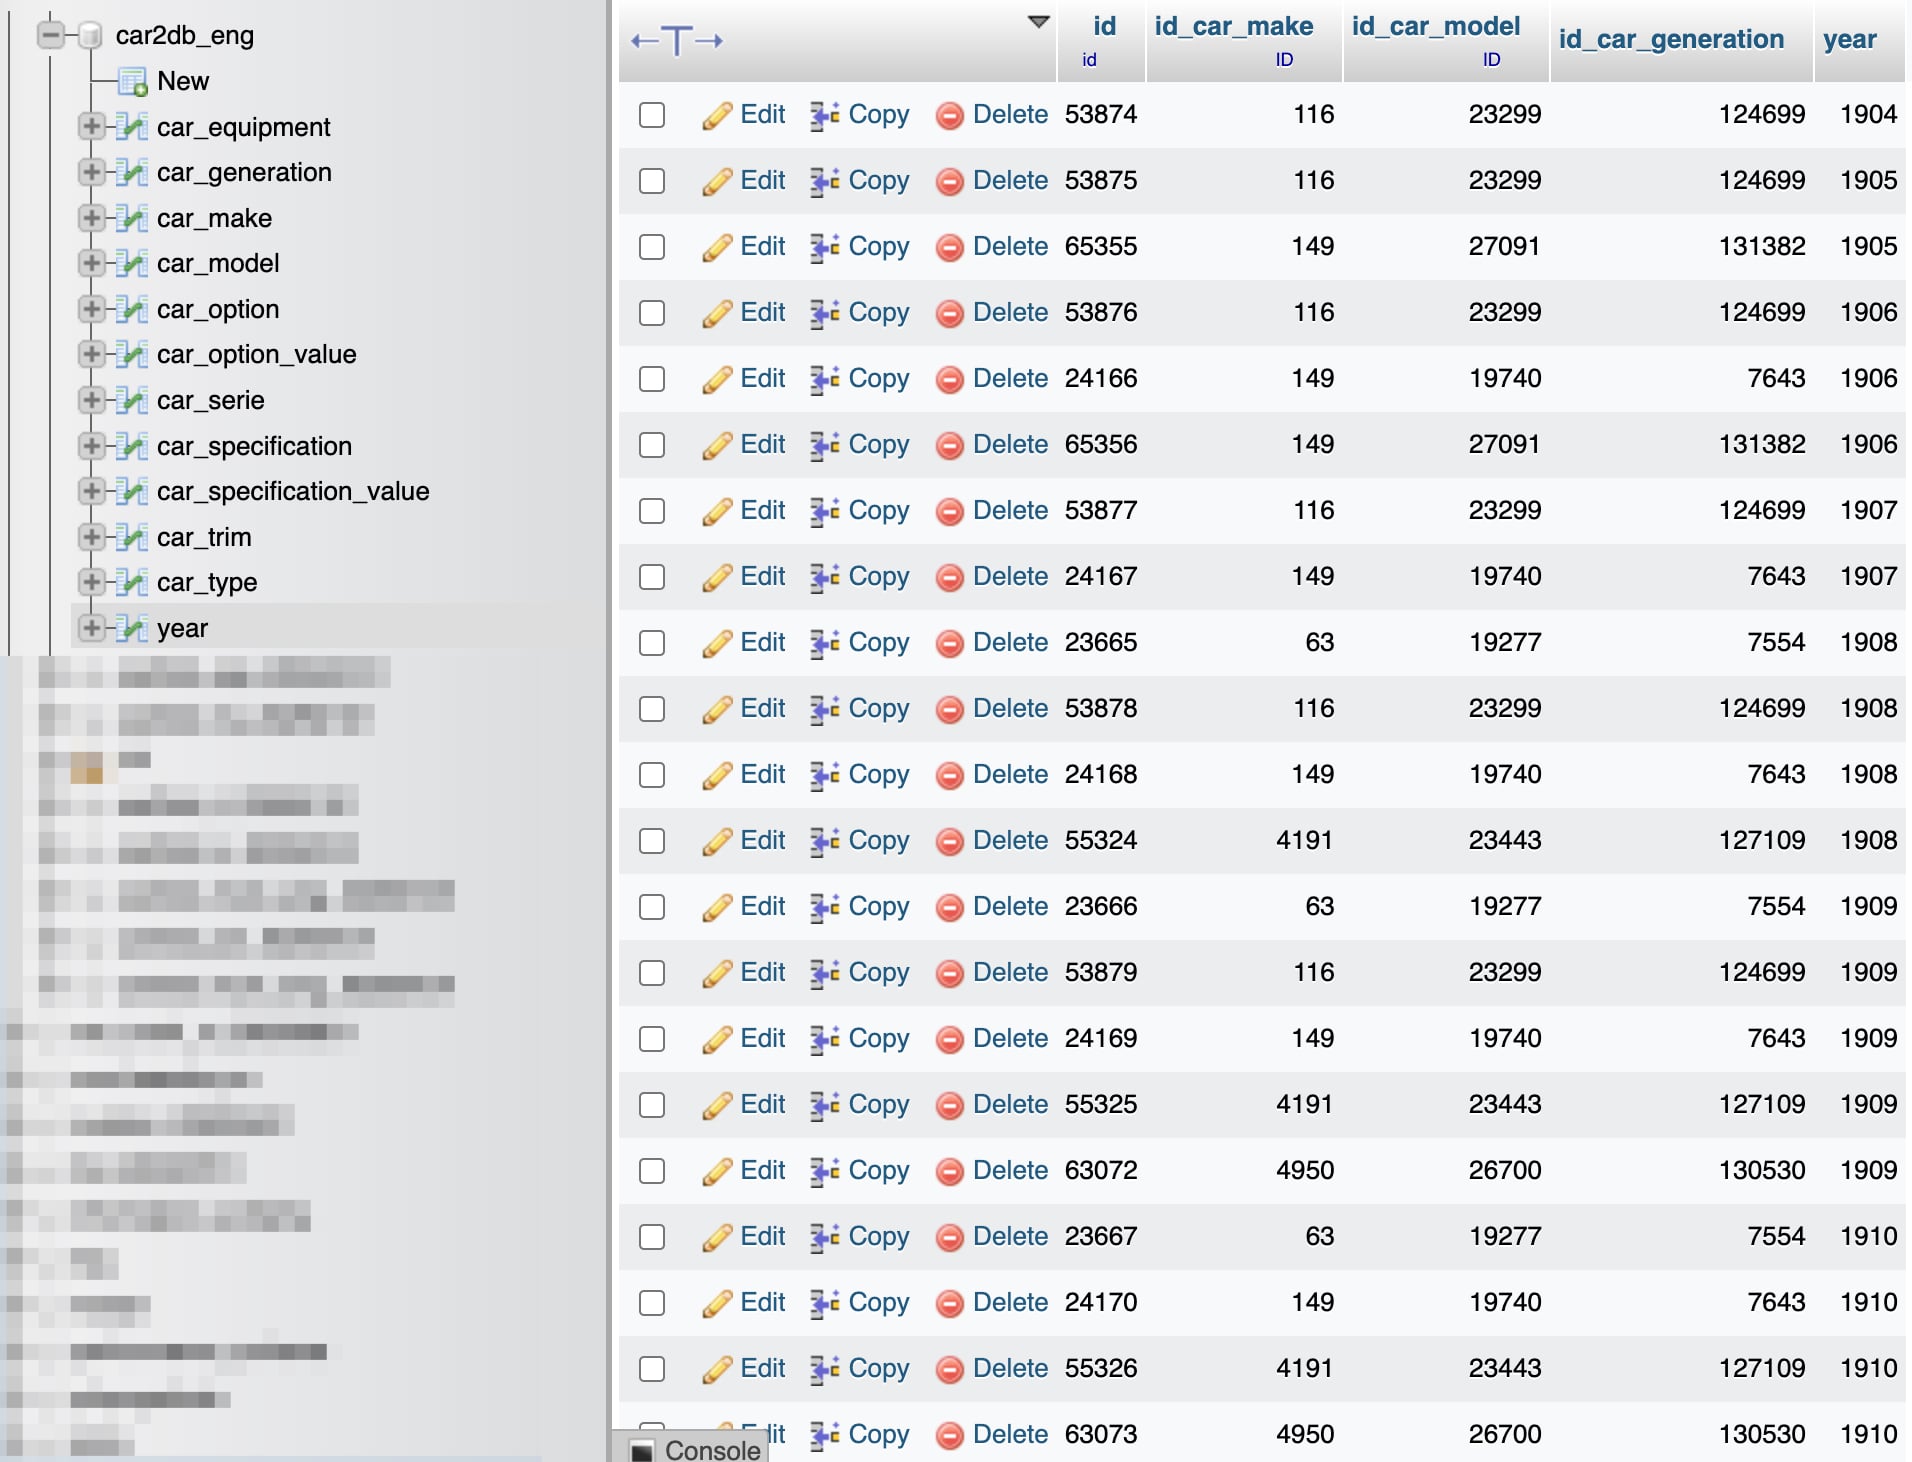Click the car2db_eng database icon
The width and height of the screenshot is (1912, 1462).
[x=90, y=36]
